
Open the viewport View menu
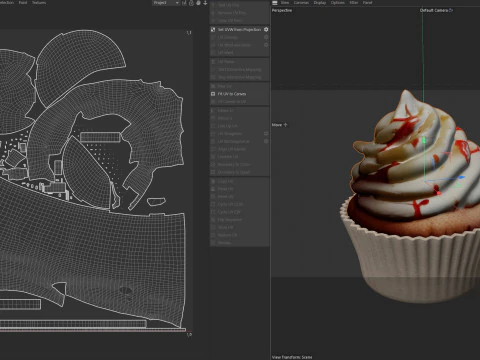(285, 3)
